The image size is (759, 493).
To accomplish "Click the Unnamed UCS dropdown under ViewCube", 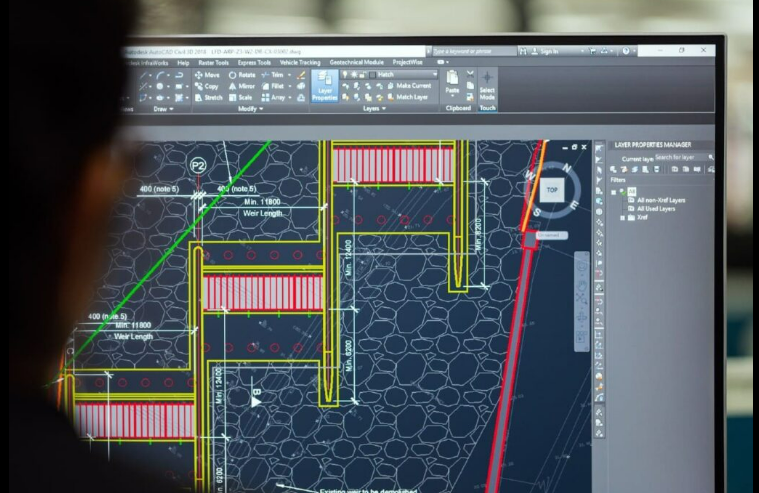I will (x=551, y=235).
